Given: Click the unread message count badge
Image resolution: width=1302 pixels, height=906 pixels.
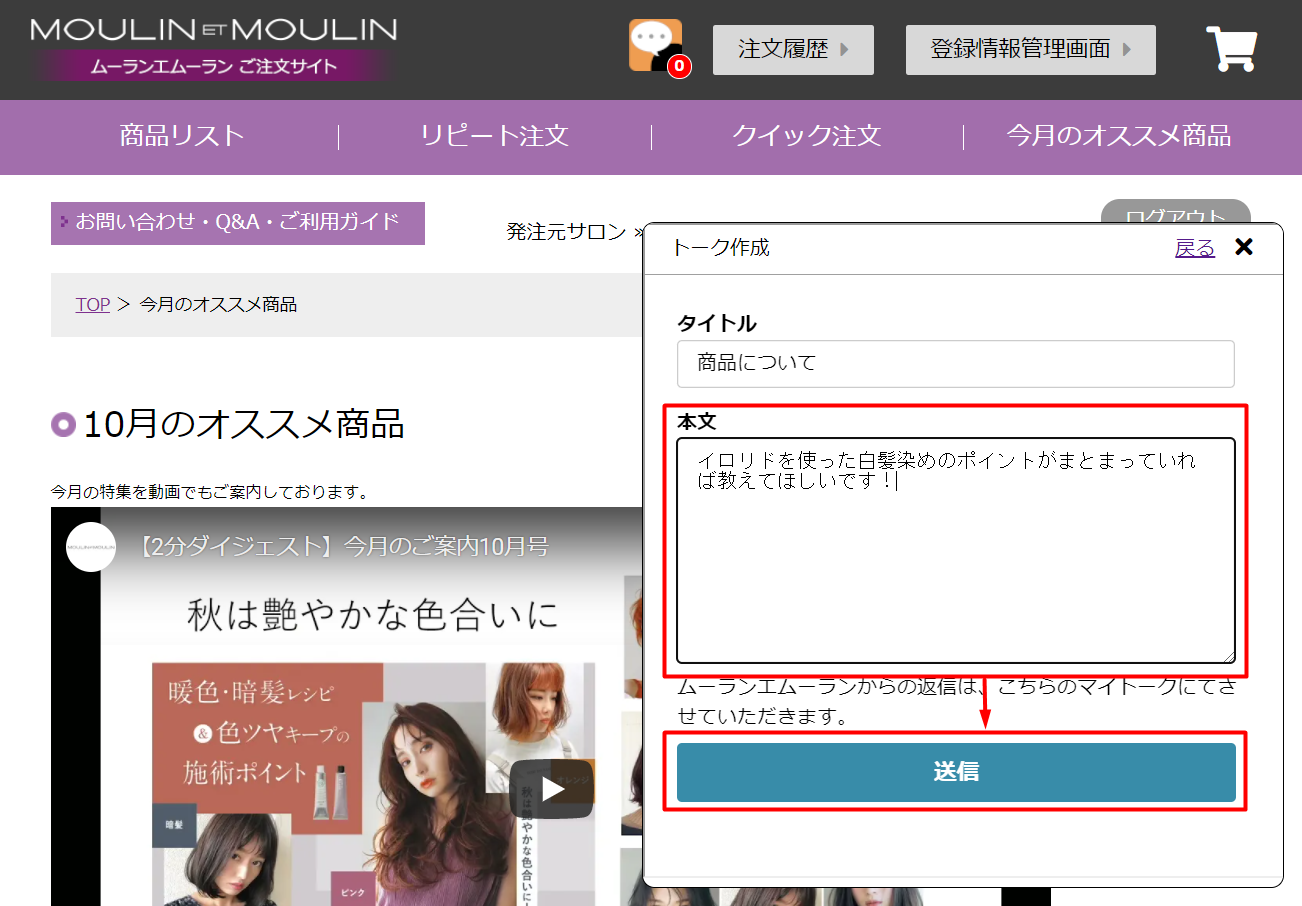Looking at the screenshot, I should coord(679,67).
